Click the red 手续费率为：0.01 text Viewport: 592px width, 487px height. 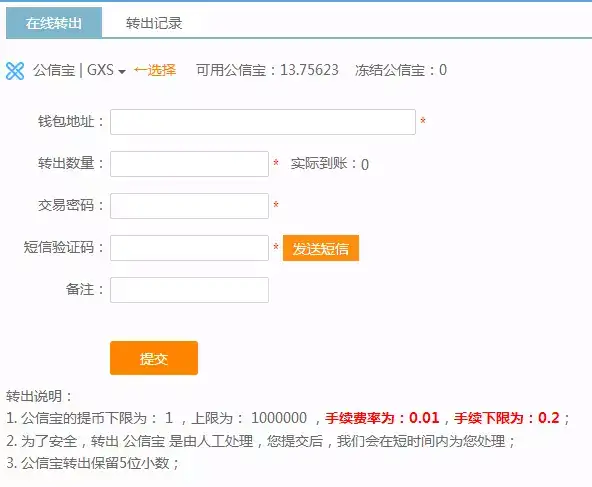pos(382,418)
